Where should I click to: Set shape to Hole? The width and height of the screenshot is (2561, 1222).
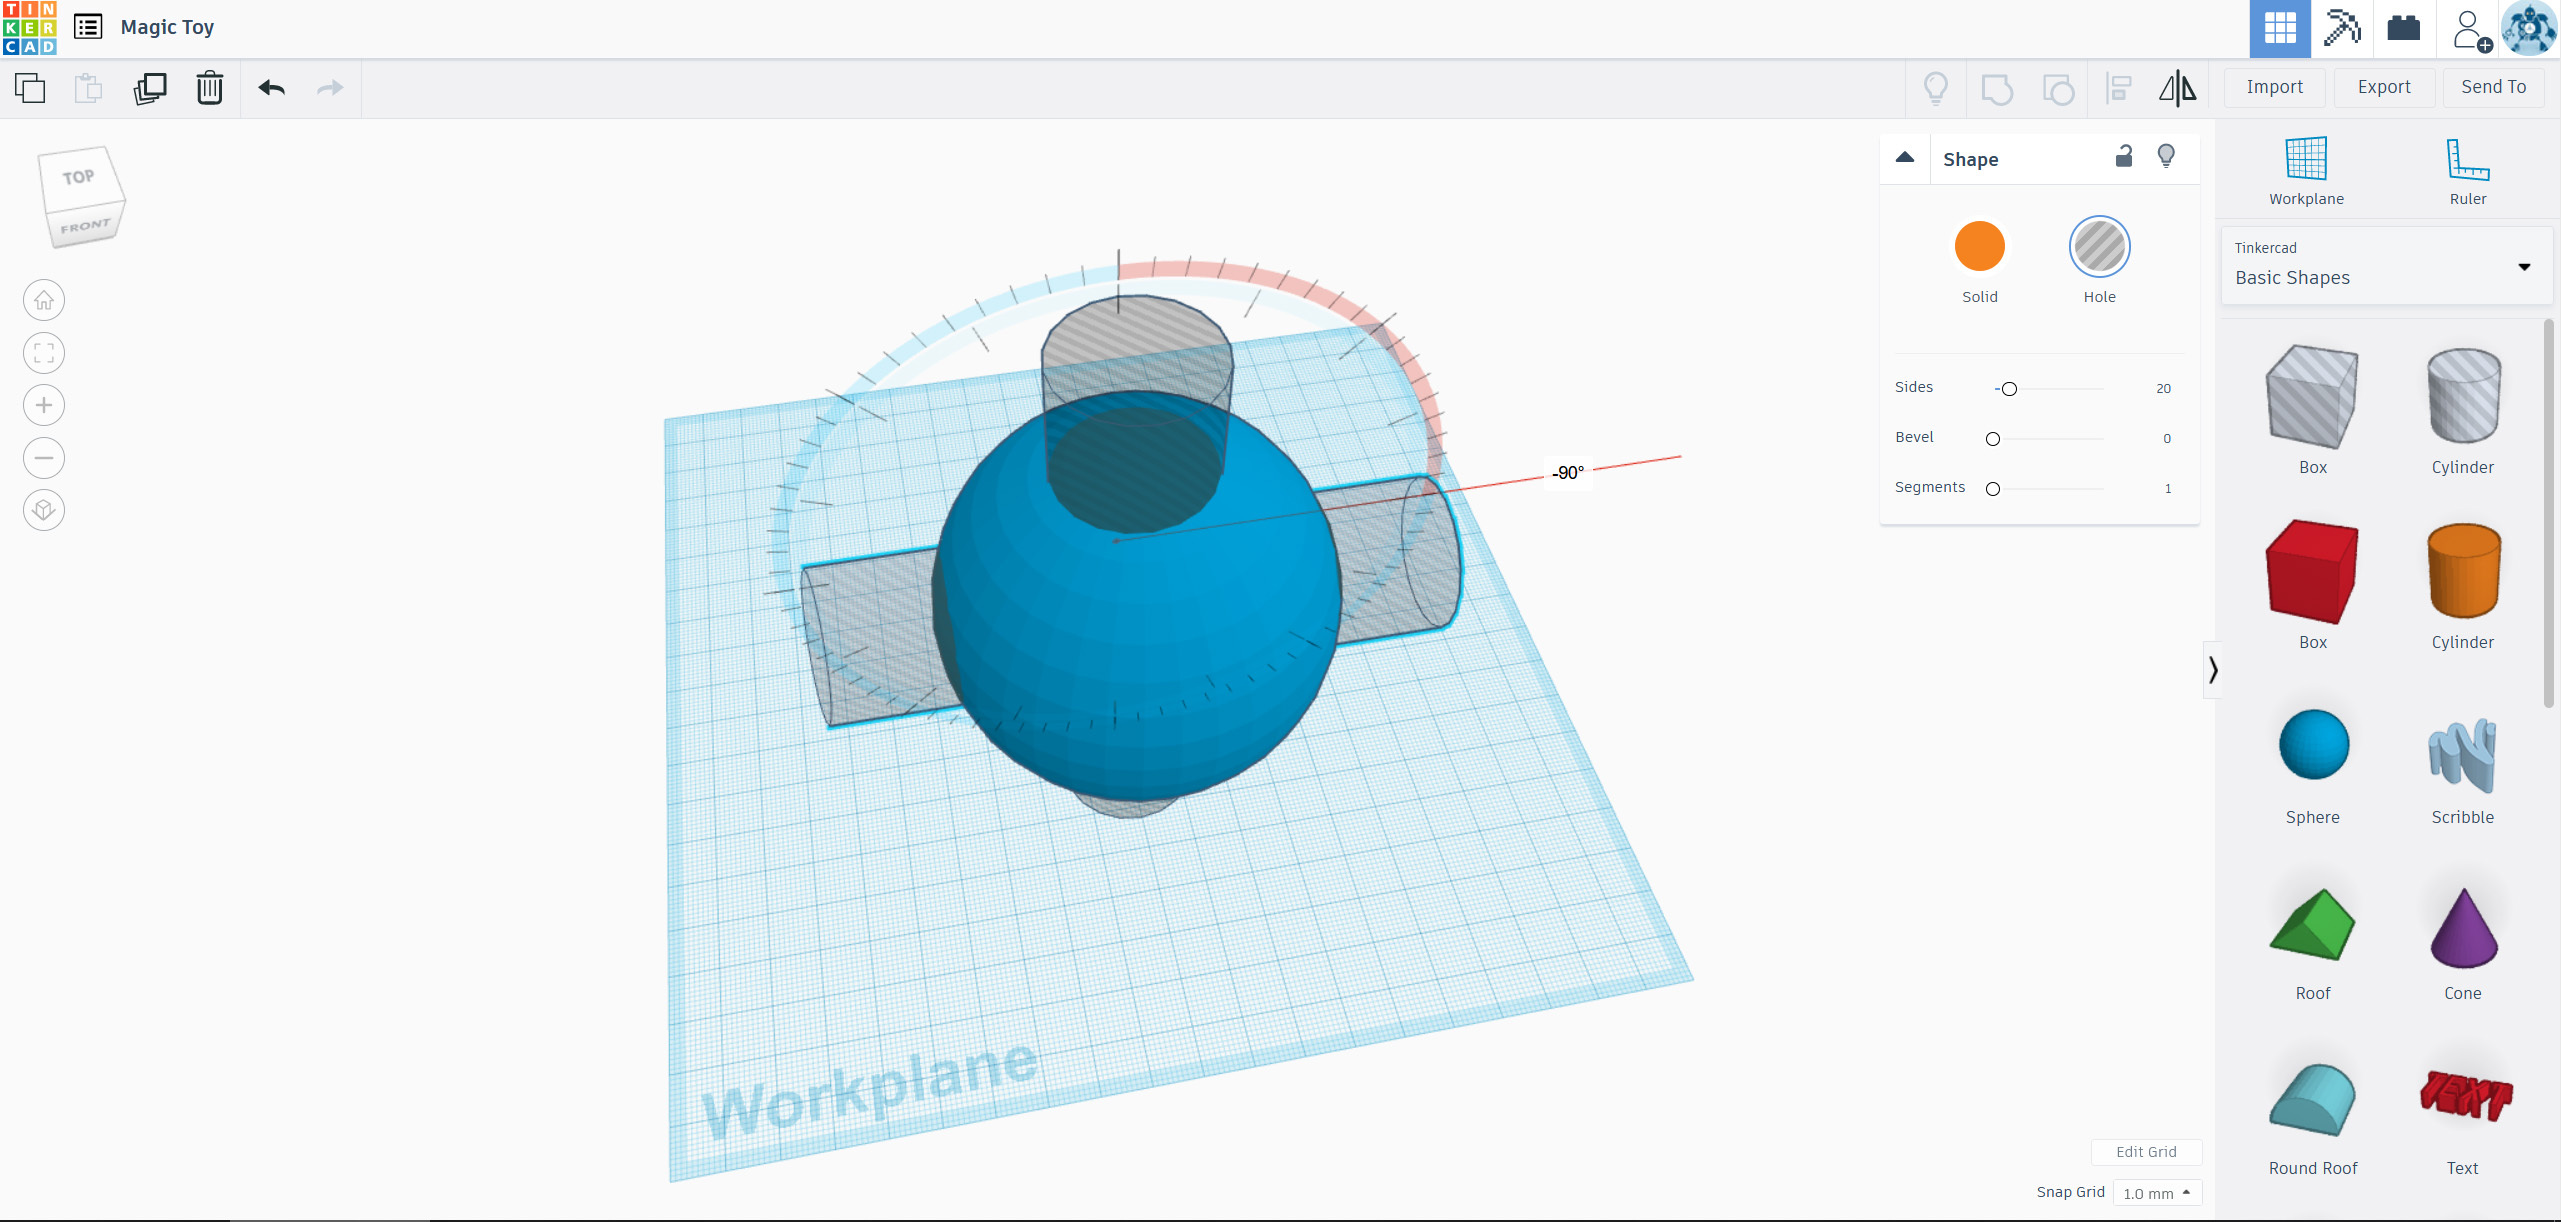click(x=2099, y=246)
